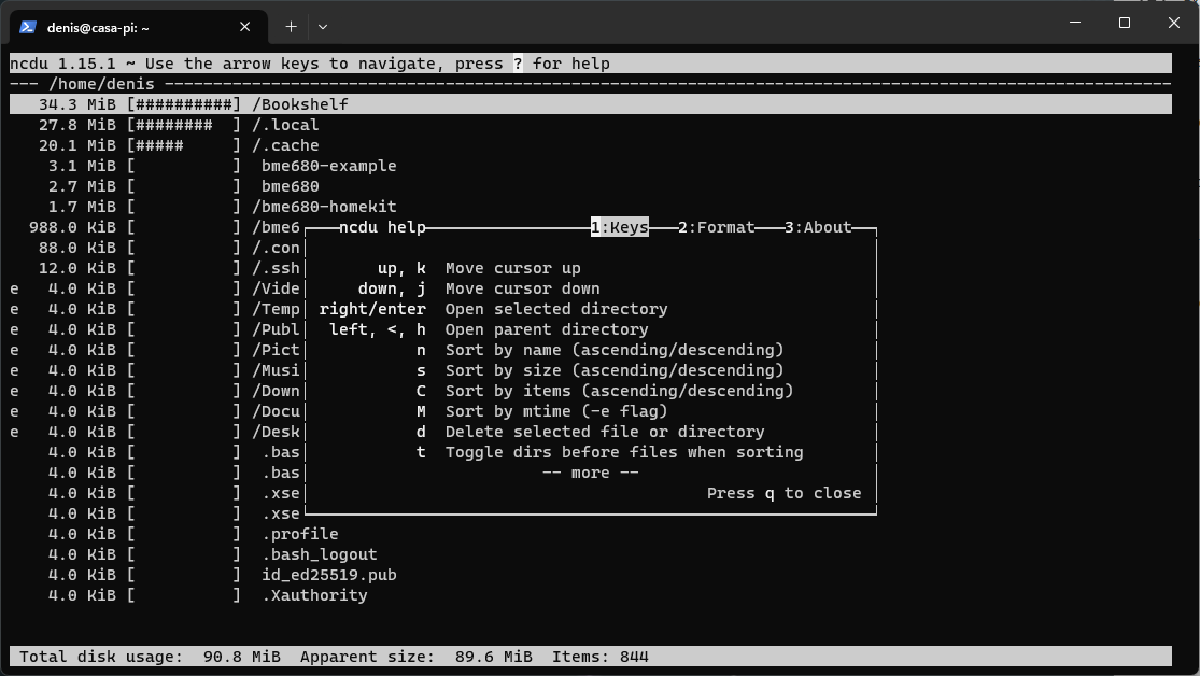Click the 'Total disk usage: 90.8 MiB' status
This screenshot has width=1200, height=676.
[150, 657]
